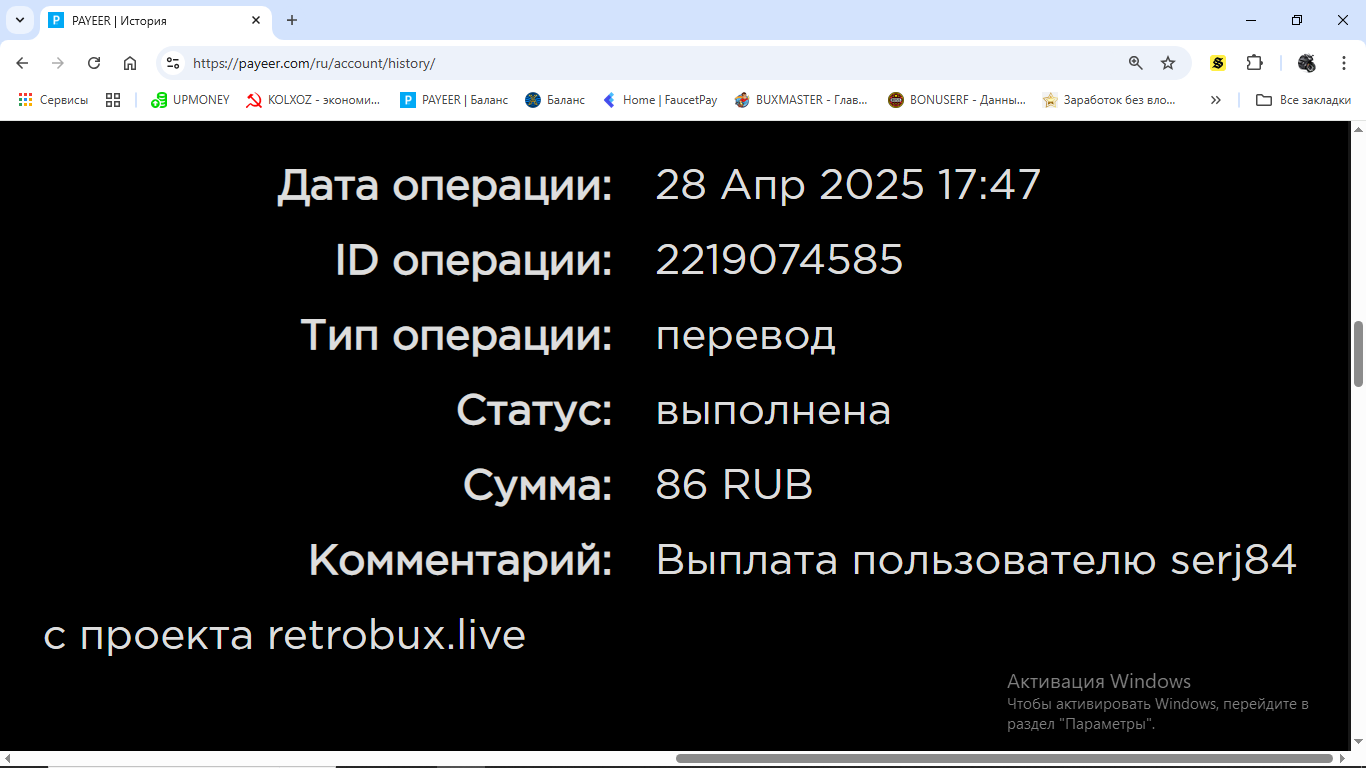Bookmark this page with star icon
1366x768 pixels.
pyautogui.click(x=1168, y=63)
